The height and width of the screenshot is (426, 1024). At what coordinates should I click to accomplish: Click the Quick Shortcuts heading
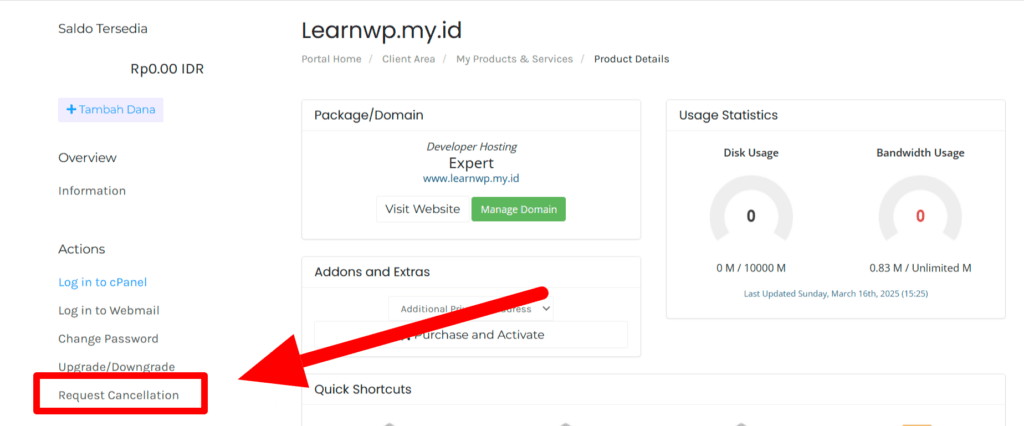pyautogui.click(x=363, y=389)
